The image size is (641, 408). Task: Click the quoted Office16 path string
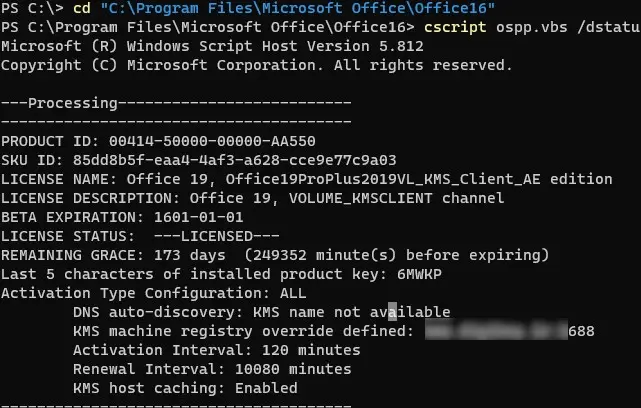pos(298,8)
